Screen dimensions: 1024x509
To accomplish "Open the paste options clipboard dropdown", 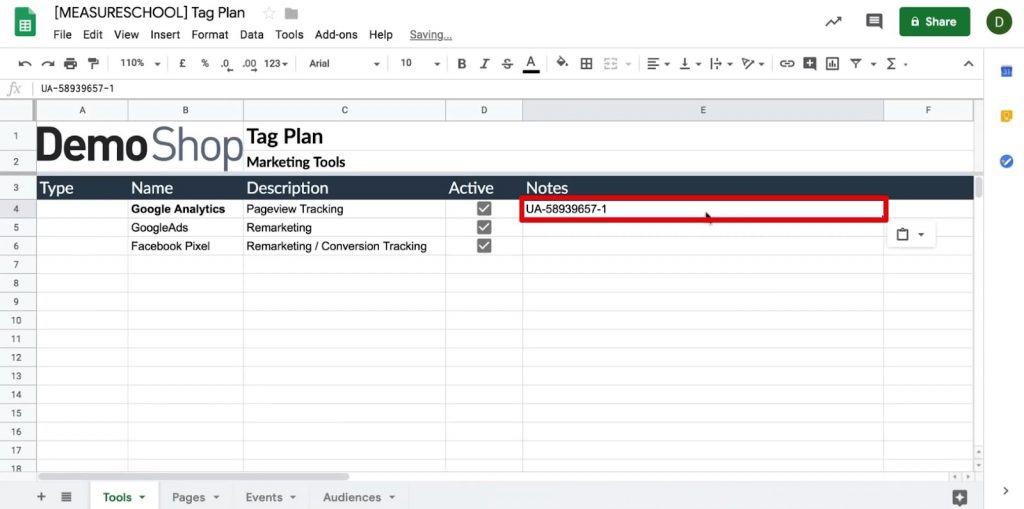I will (910, 234).
